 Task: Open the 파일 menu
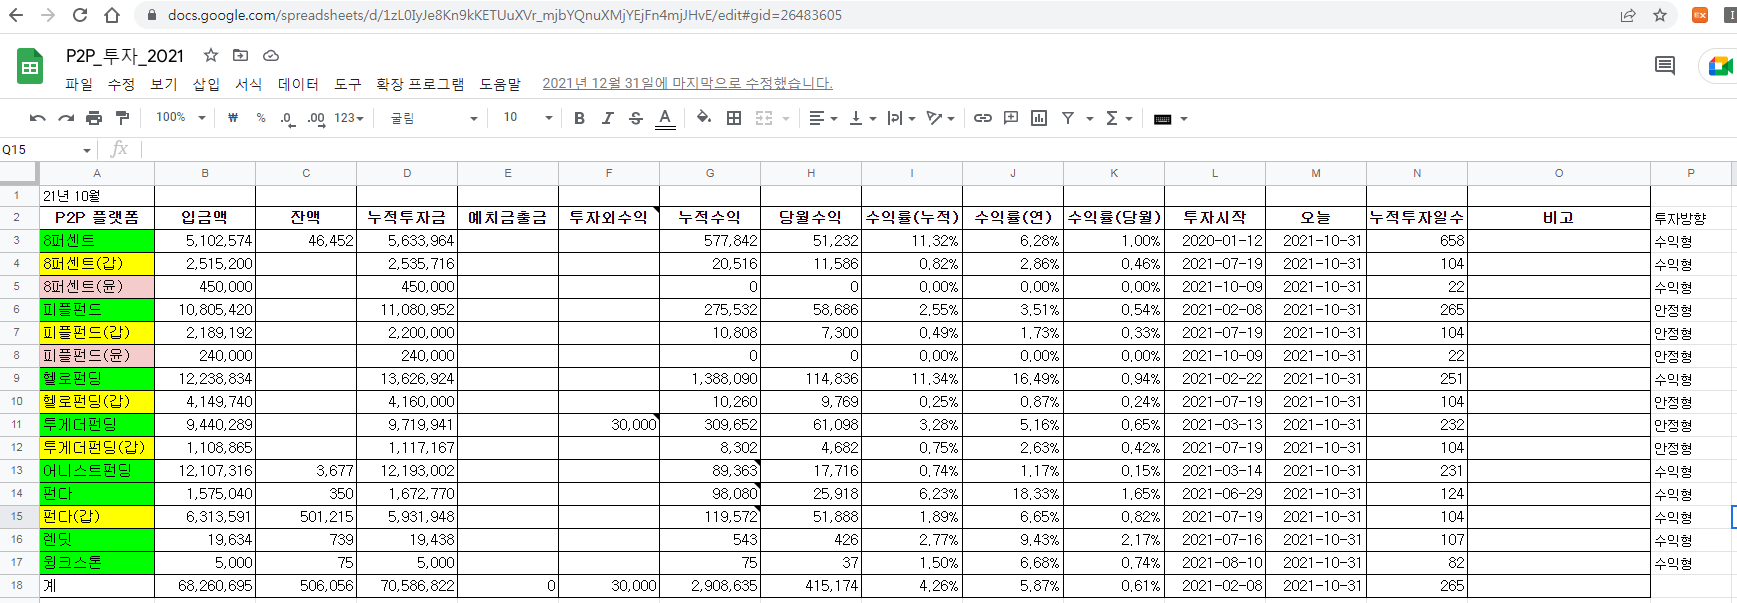79,84
